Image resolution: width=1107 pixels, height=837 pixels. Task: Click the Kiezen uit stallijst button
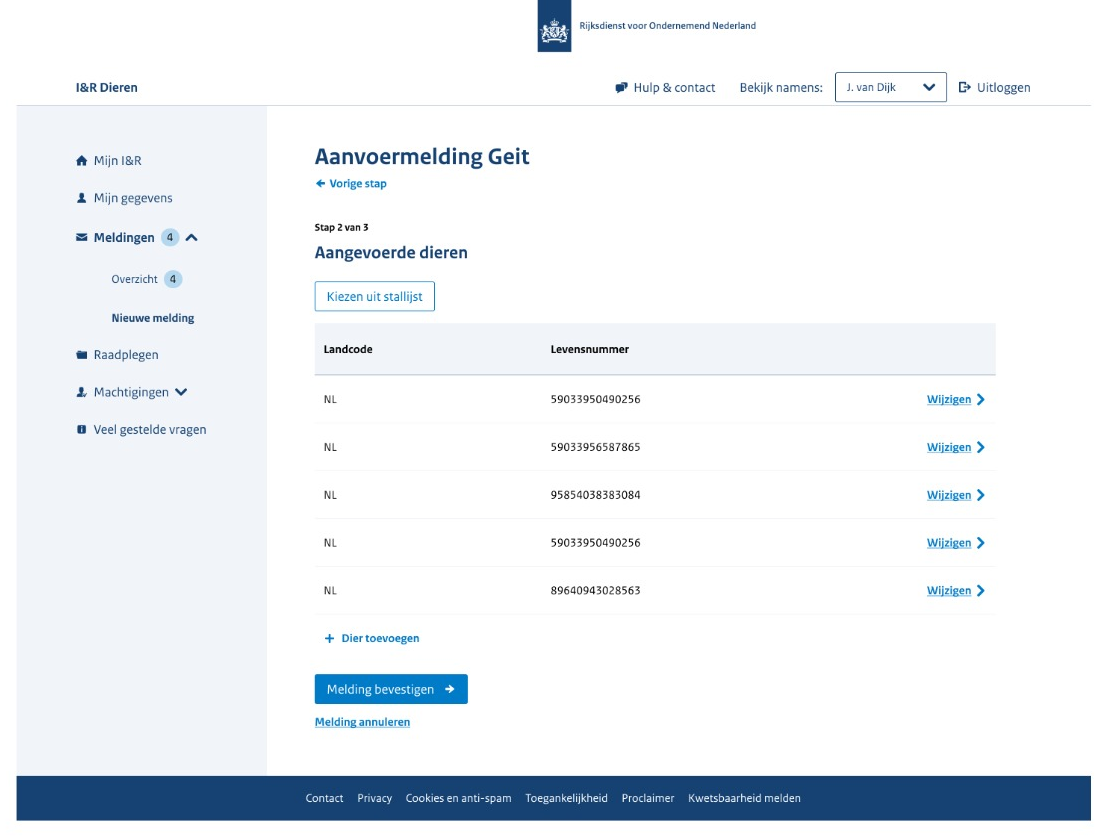click(375, 296)
